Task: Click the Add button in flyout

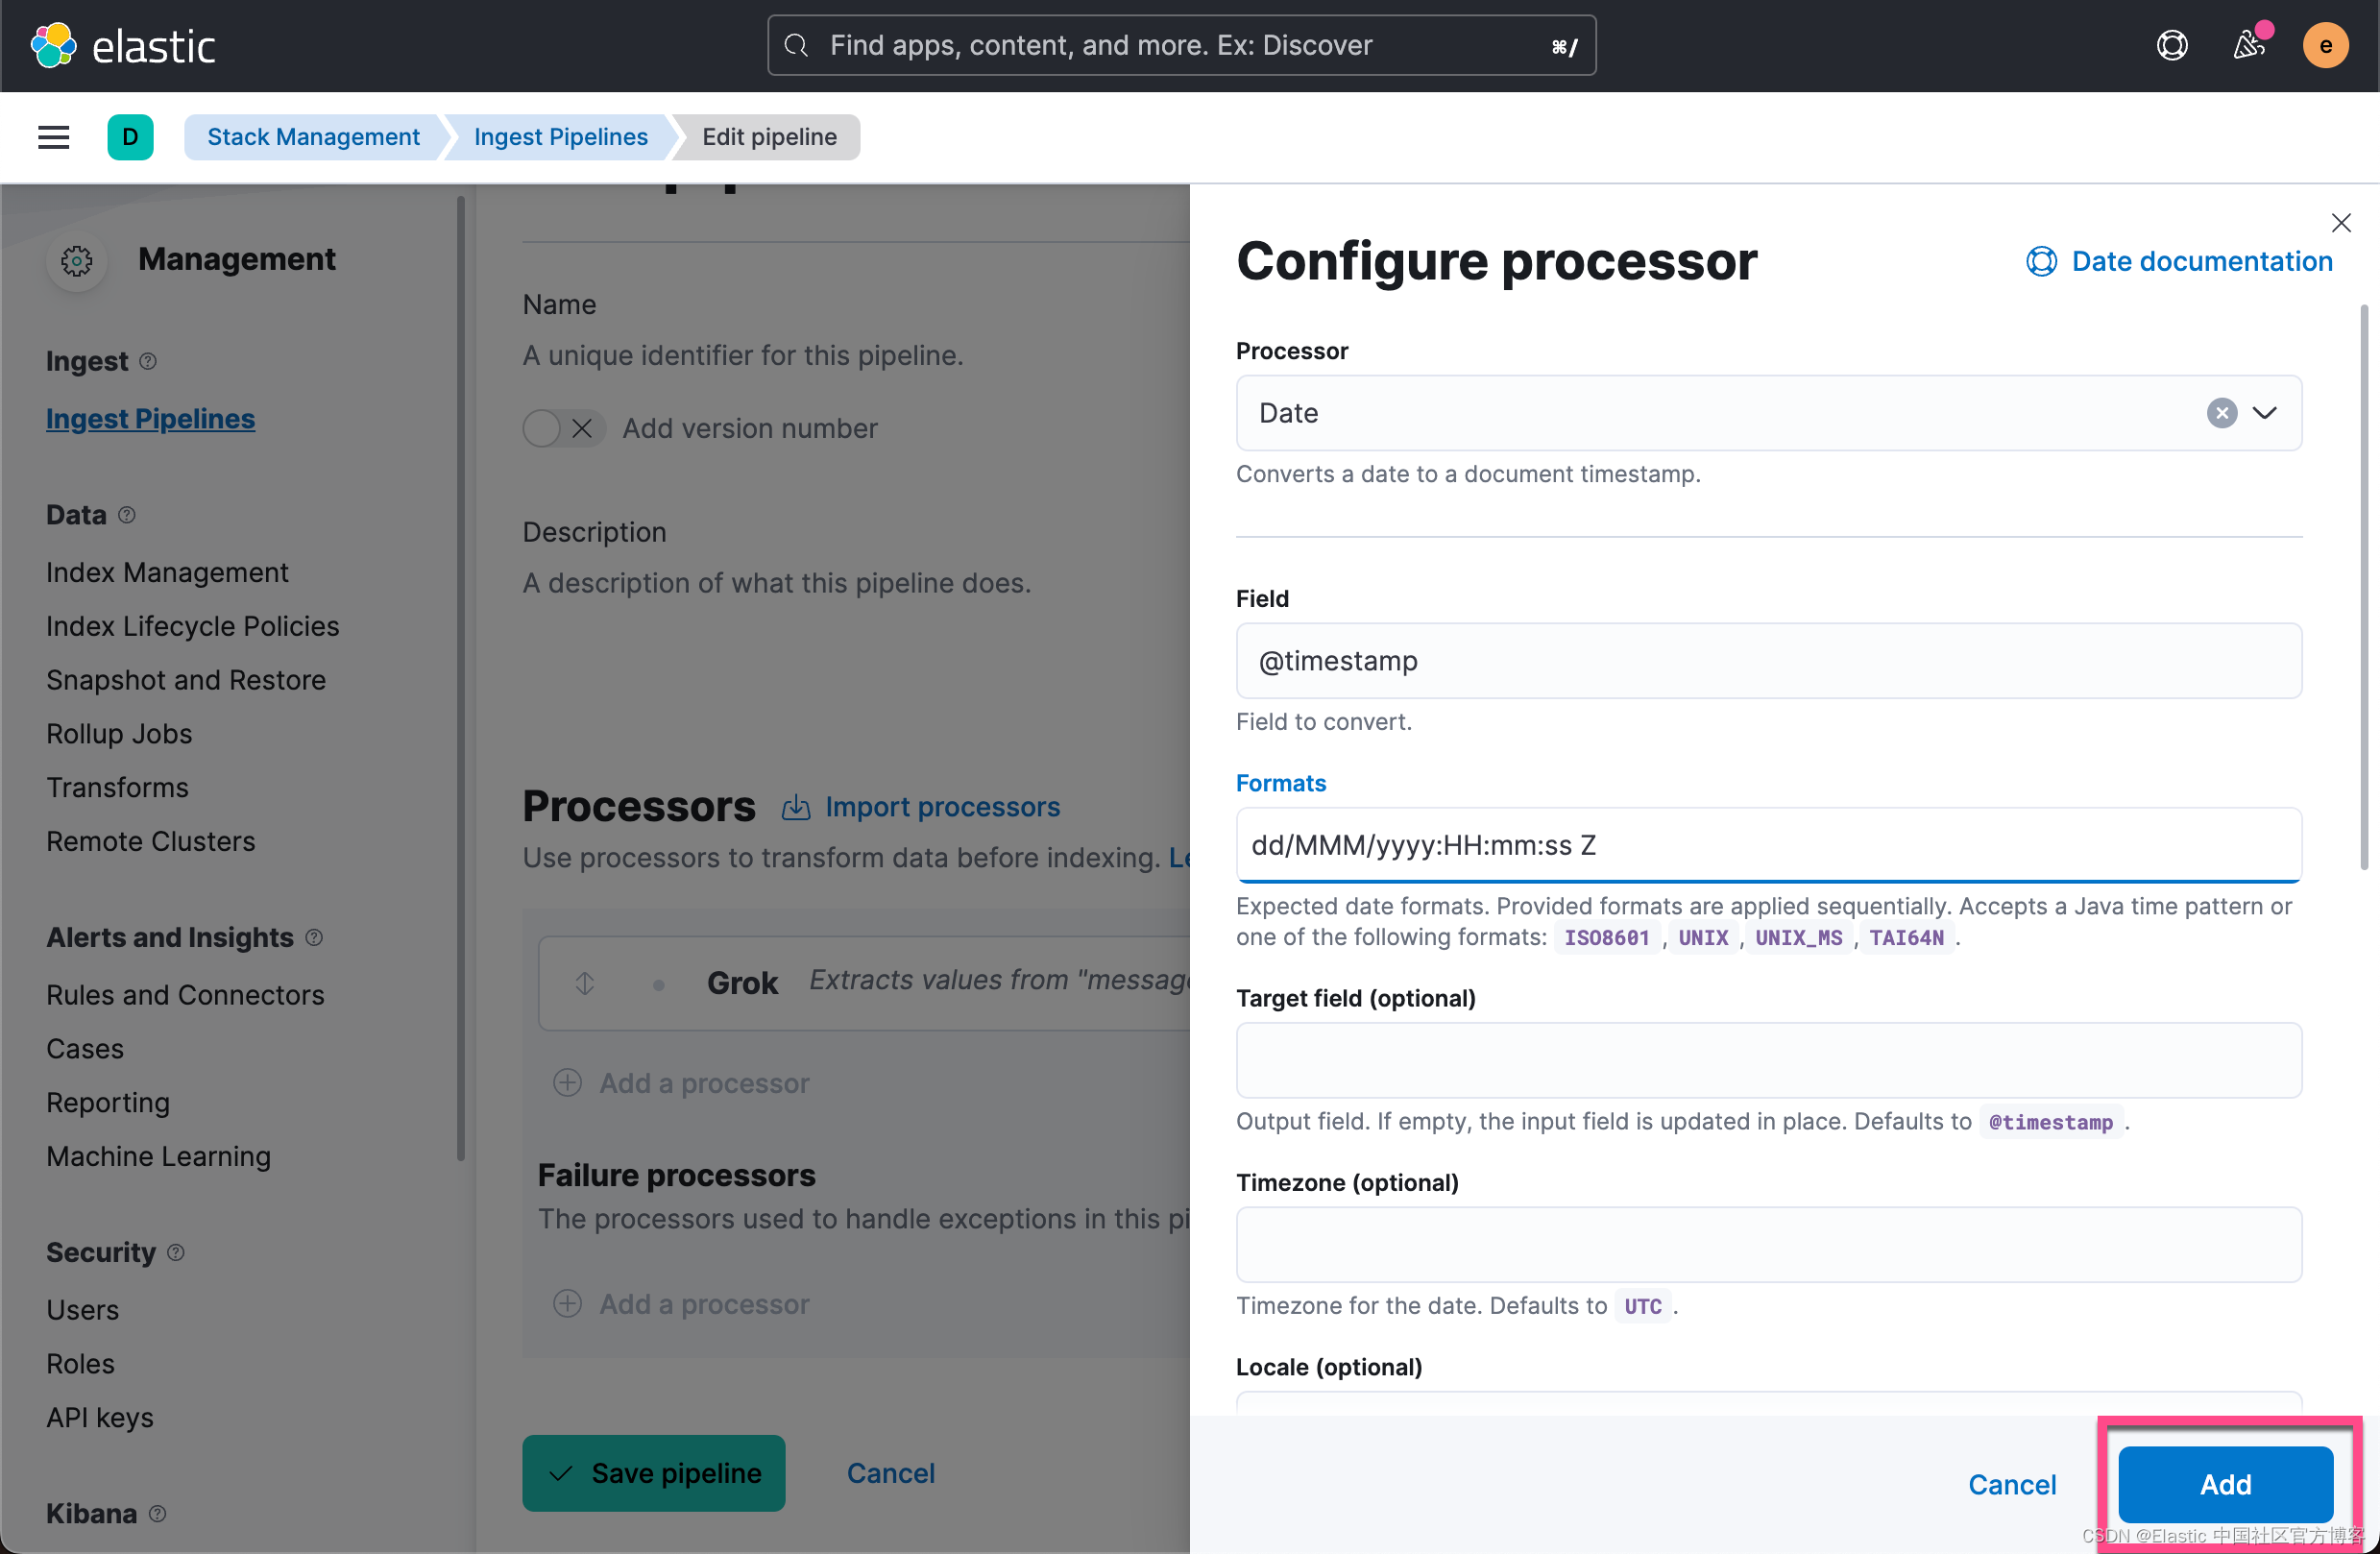Action: click(2224, 1484)
